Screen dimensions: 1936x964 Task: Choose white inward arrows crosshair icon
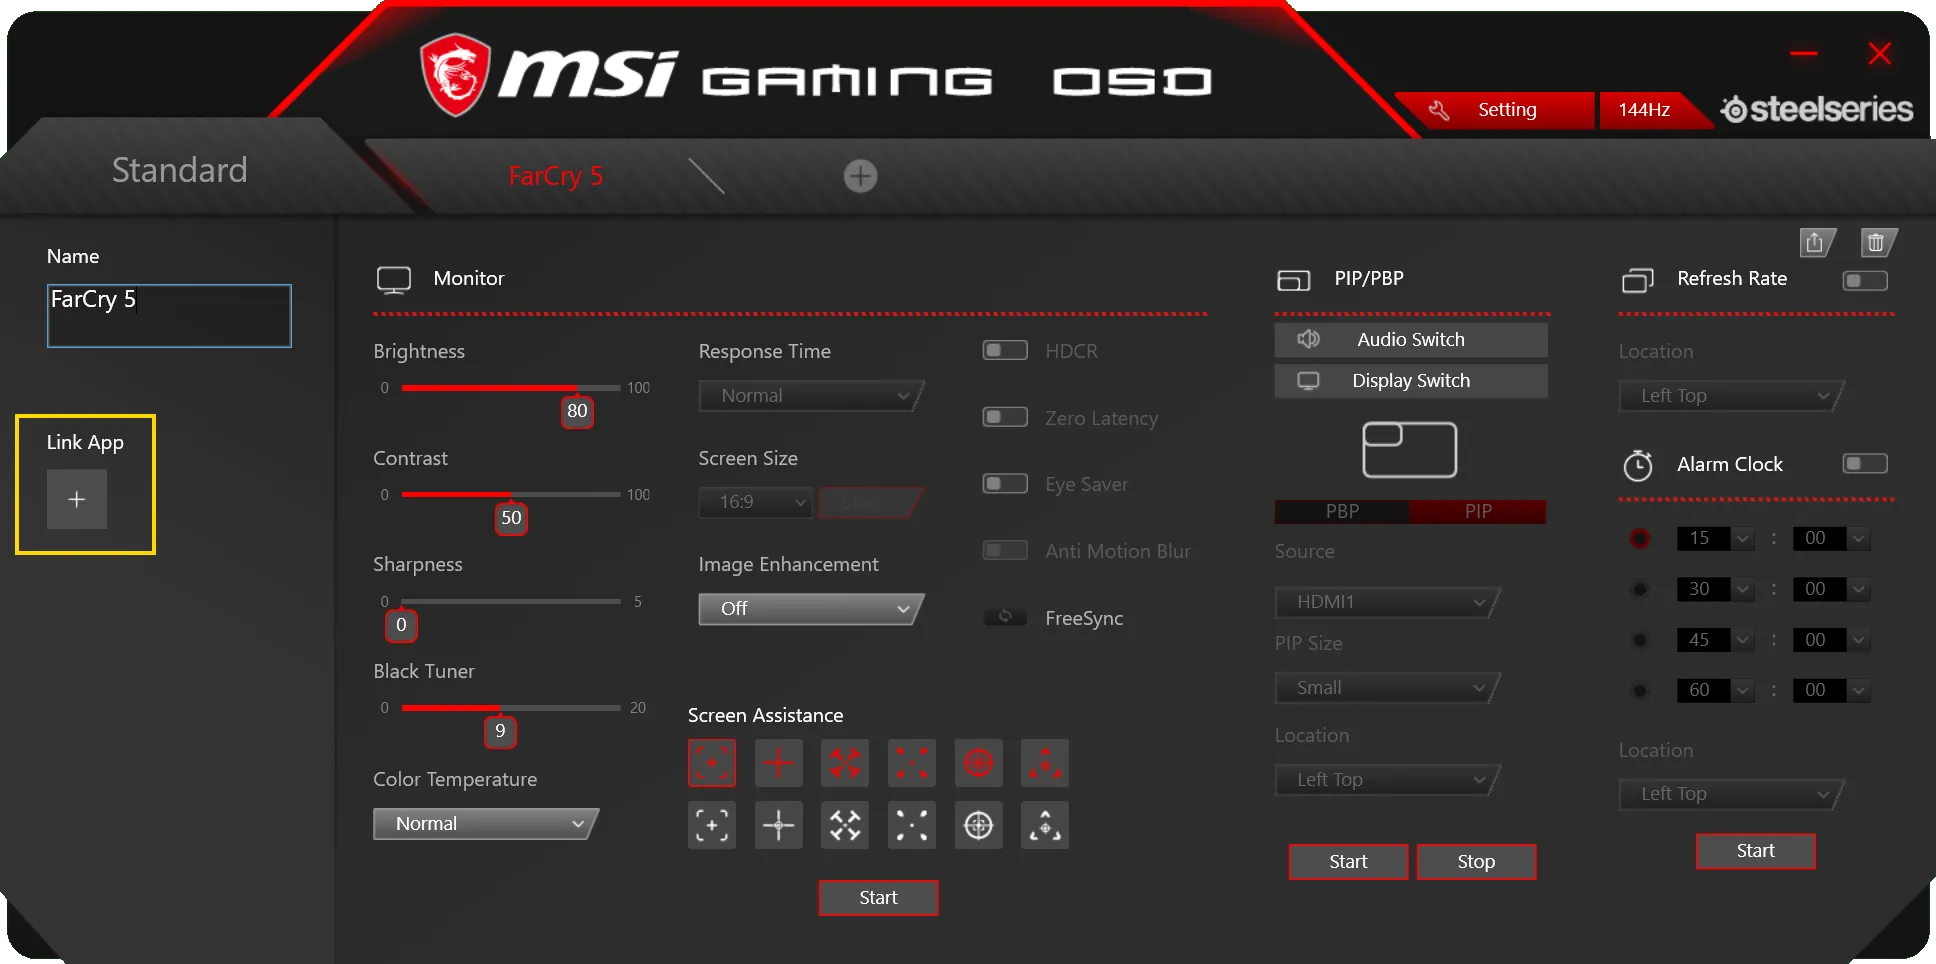tap(845, 825)
